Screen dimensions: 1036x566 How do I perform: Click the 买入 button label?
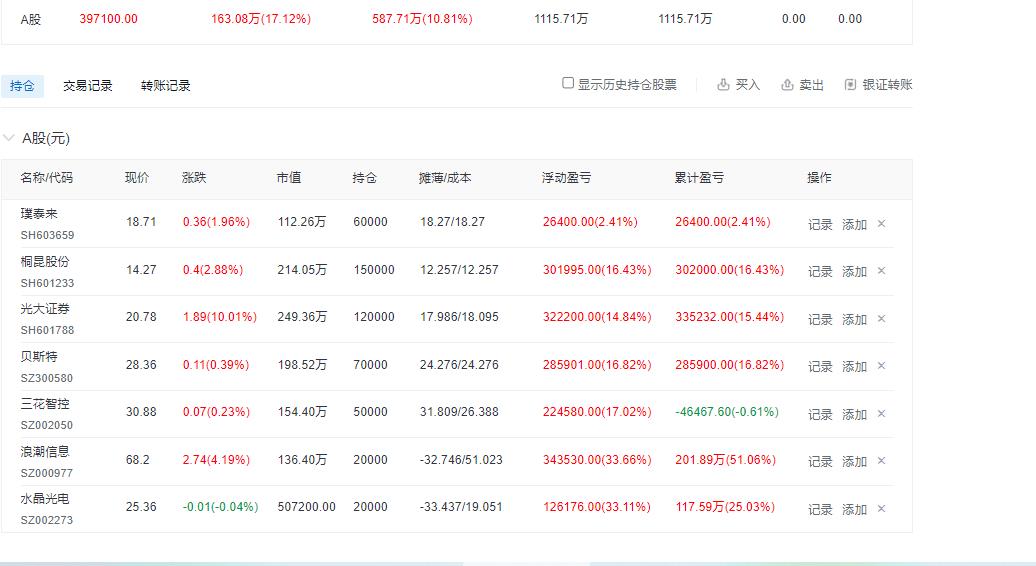747,85
